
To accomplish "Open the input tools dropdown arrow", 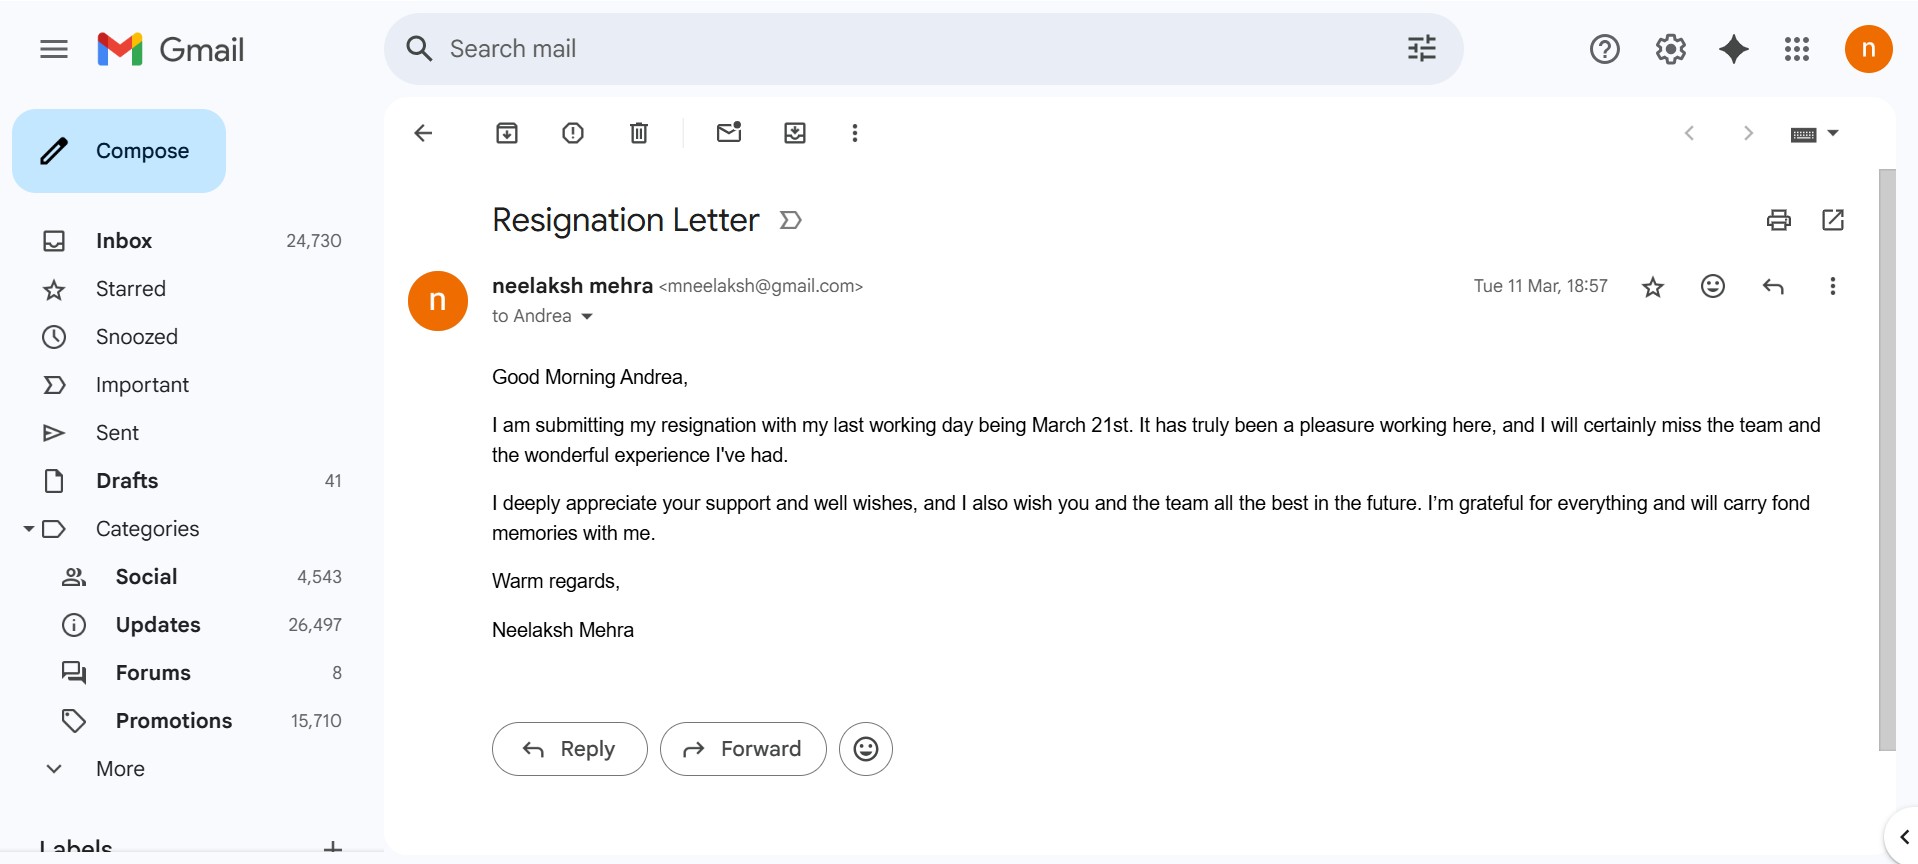I will click(x=1833, y=133).
